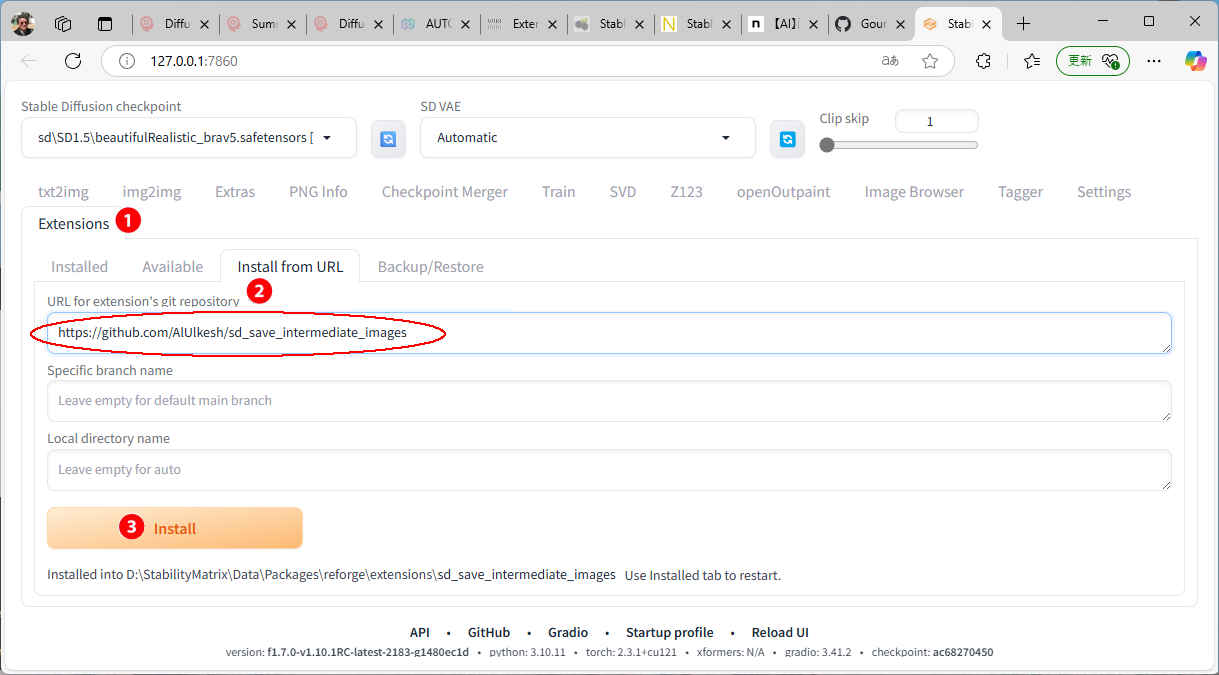Open a new browser tab
The image size is (1219, 675).
1023,23
